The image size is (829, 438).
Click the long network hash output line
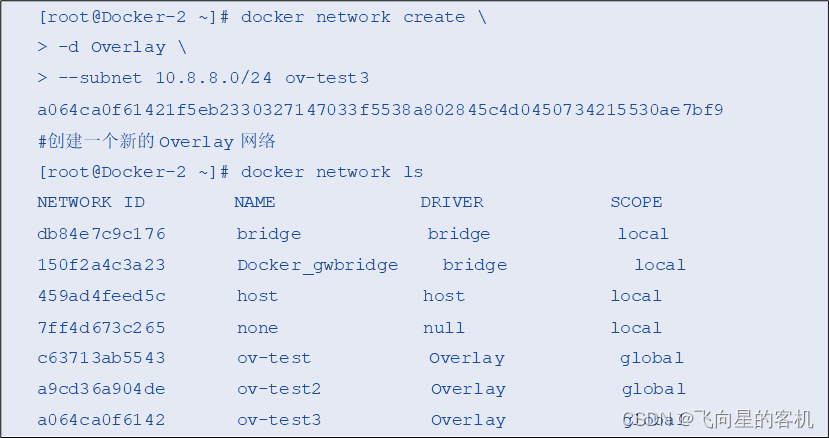380,110
